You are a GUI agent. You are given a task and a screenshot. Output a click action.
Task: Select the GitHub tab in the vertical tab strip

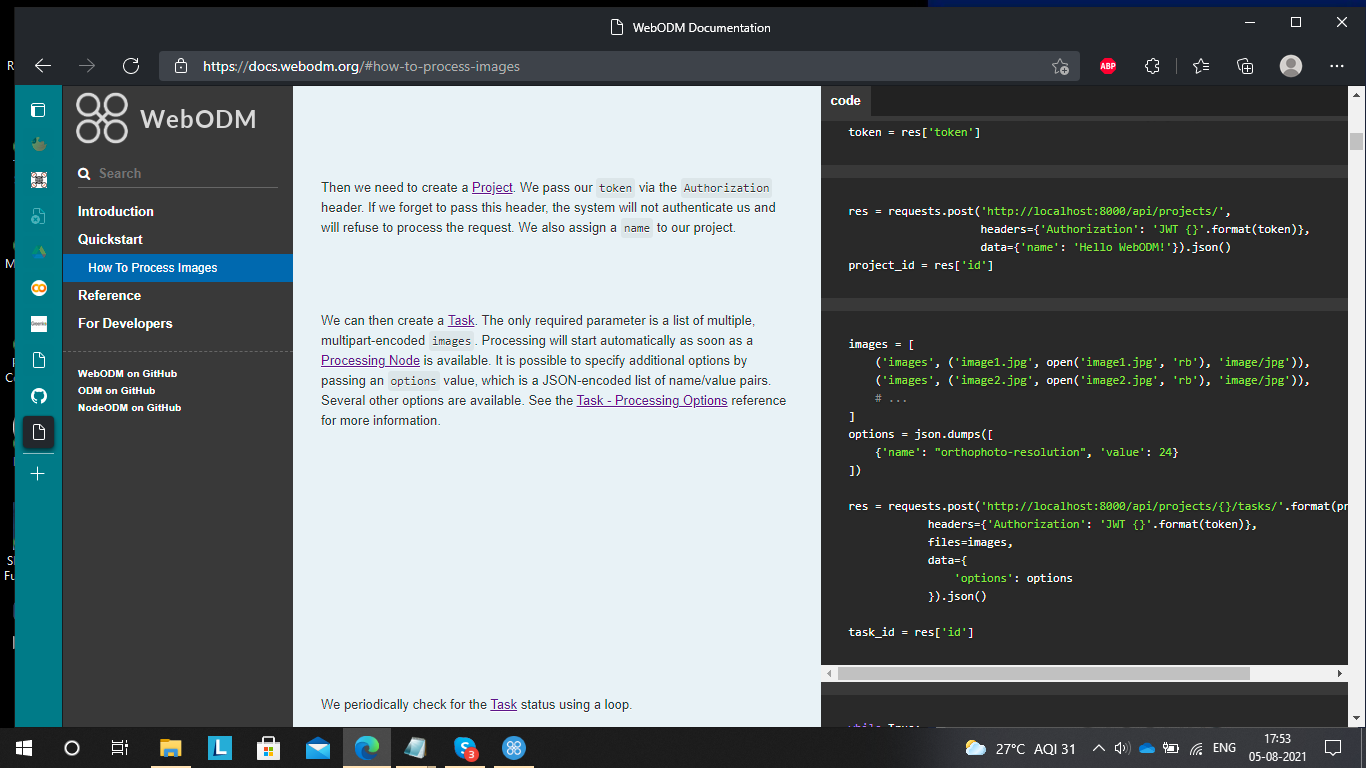click(38, 396)
